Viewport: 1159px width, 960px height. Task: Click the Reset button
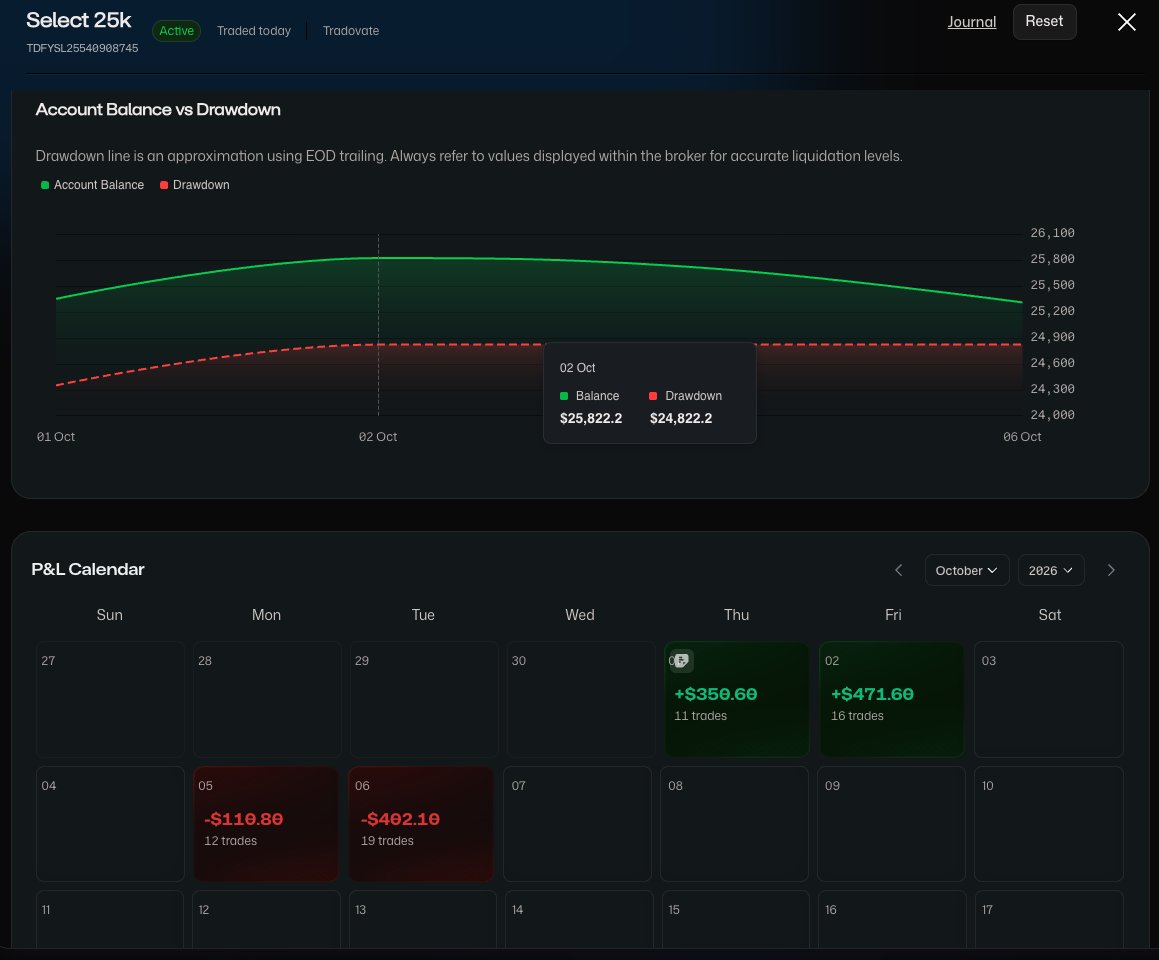[x=1044, y=21]
